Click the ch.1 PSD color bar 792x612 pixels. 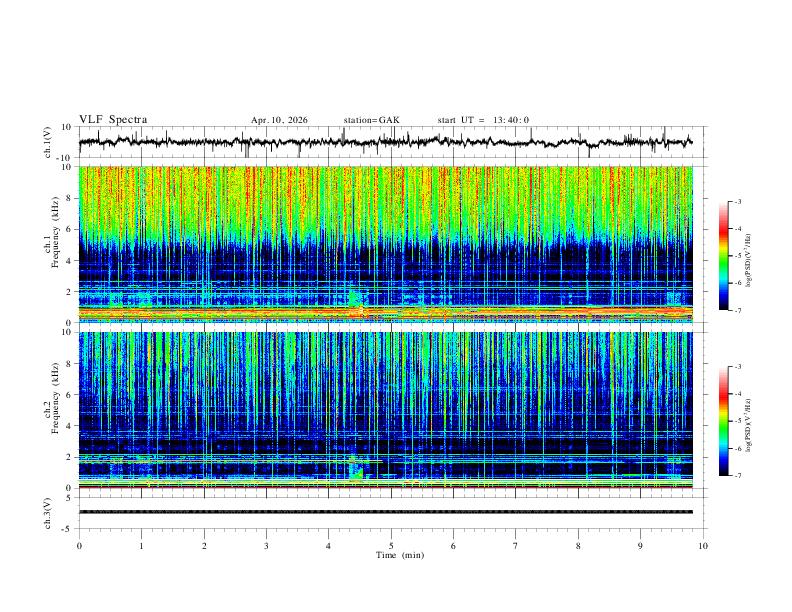(x=723, y=256)
